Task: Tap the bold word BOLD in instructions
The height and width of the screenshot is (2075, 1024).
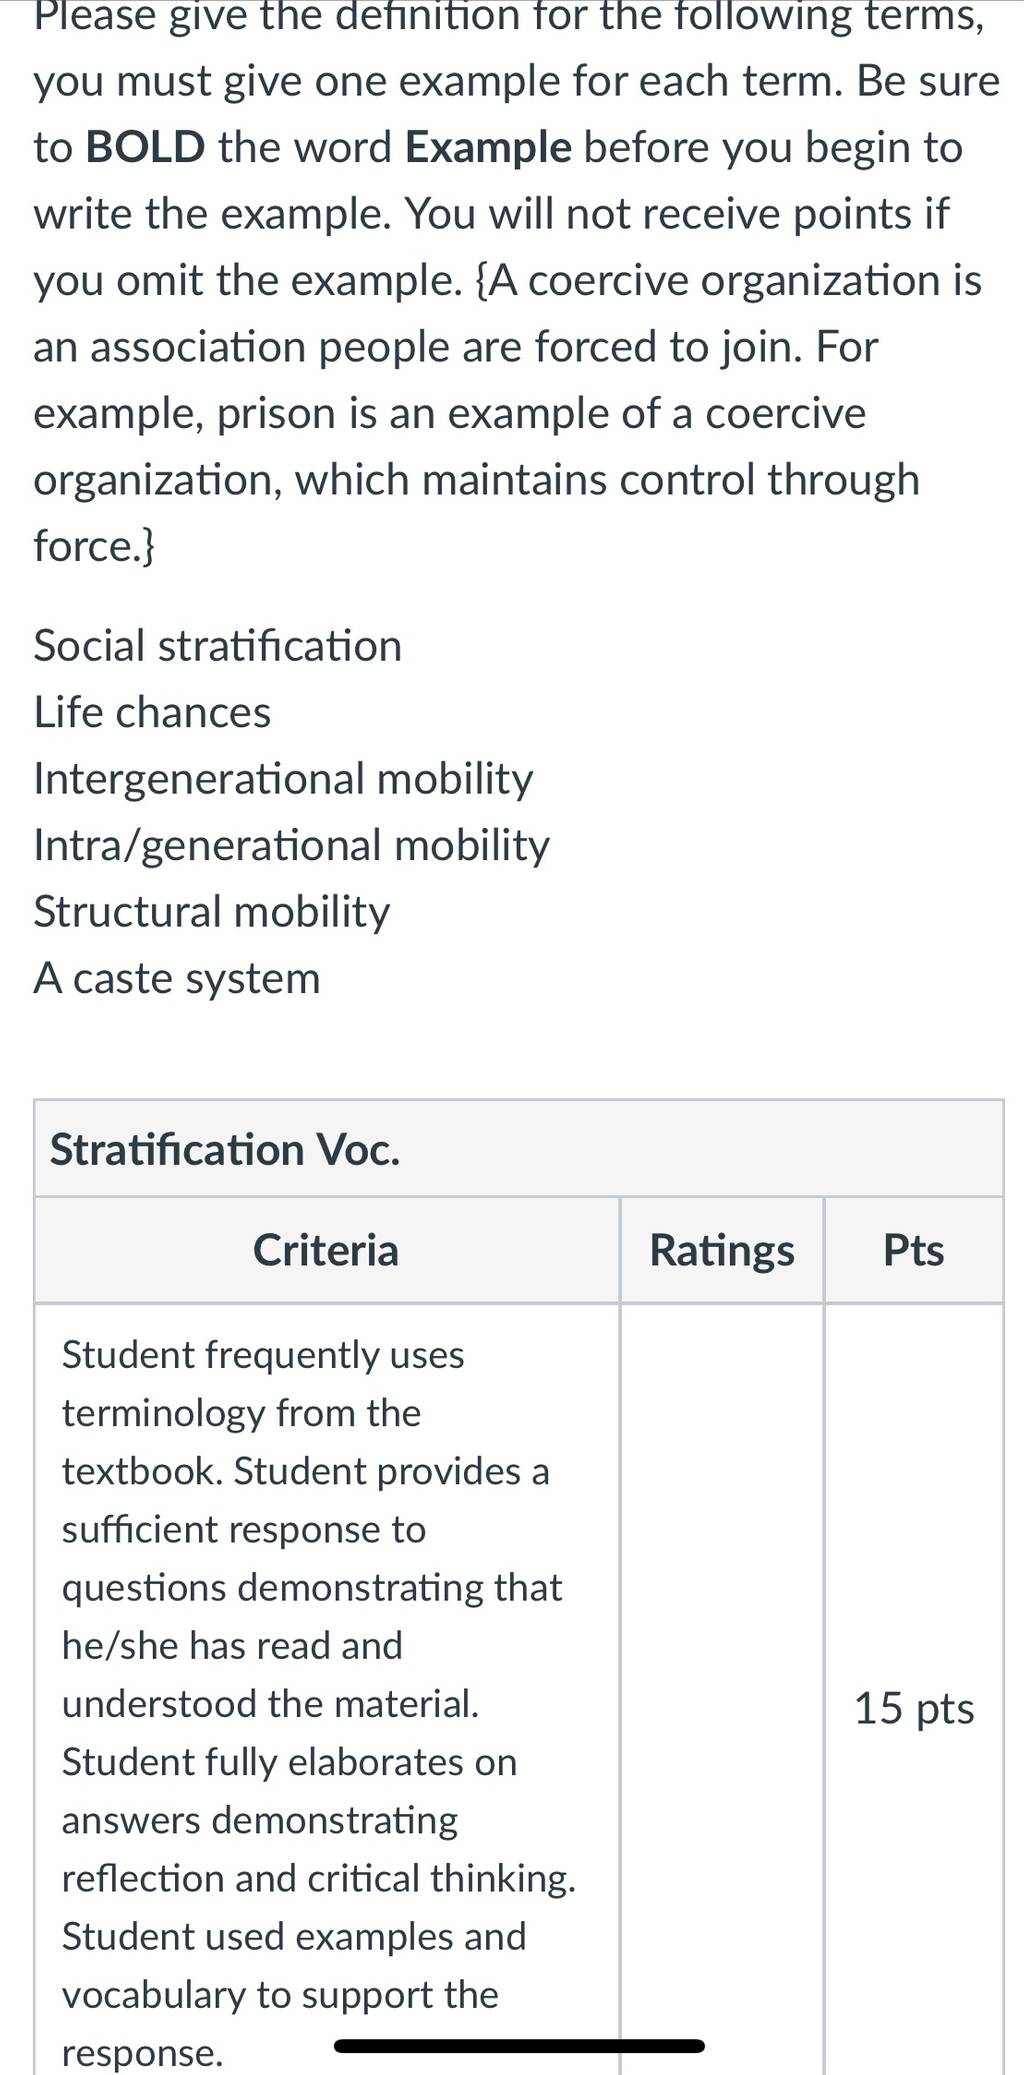Action: point(146,148)
